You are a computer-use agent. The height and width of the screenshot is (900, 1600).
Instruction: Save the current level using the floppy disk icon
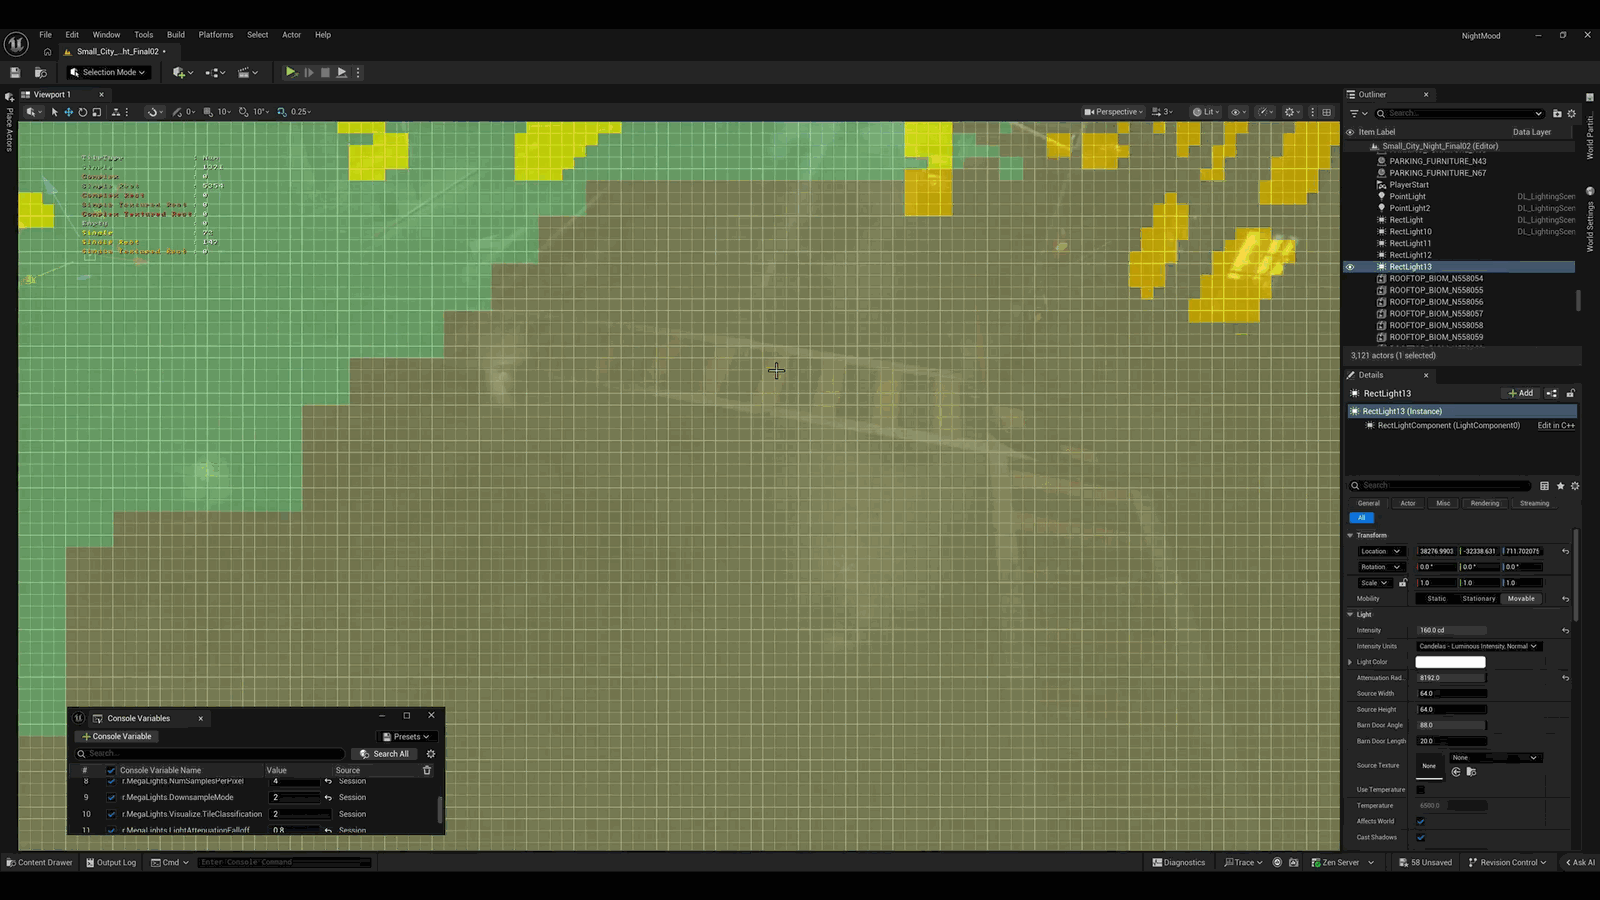pyautogui.click(x=15, y=72)
